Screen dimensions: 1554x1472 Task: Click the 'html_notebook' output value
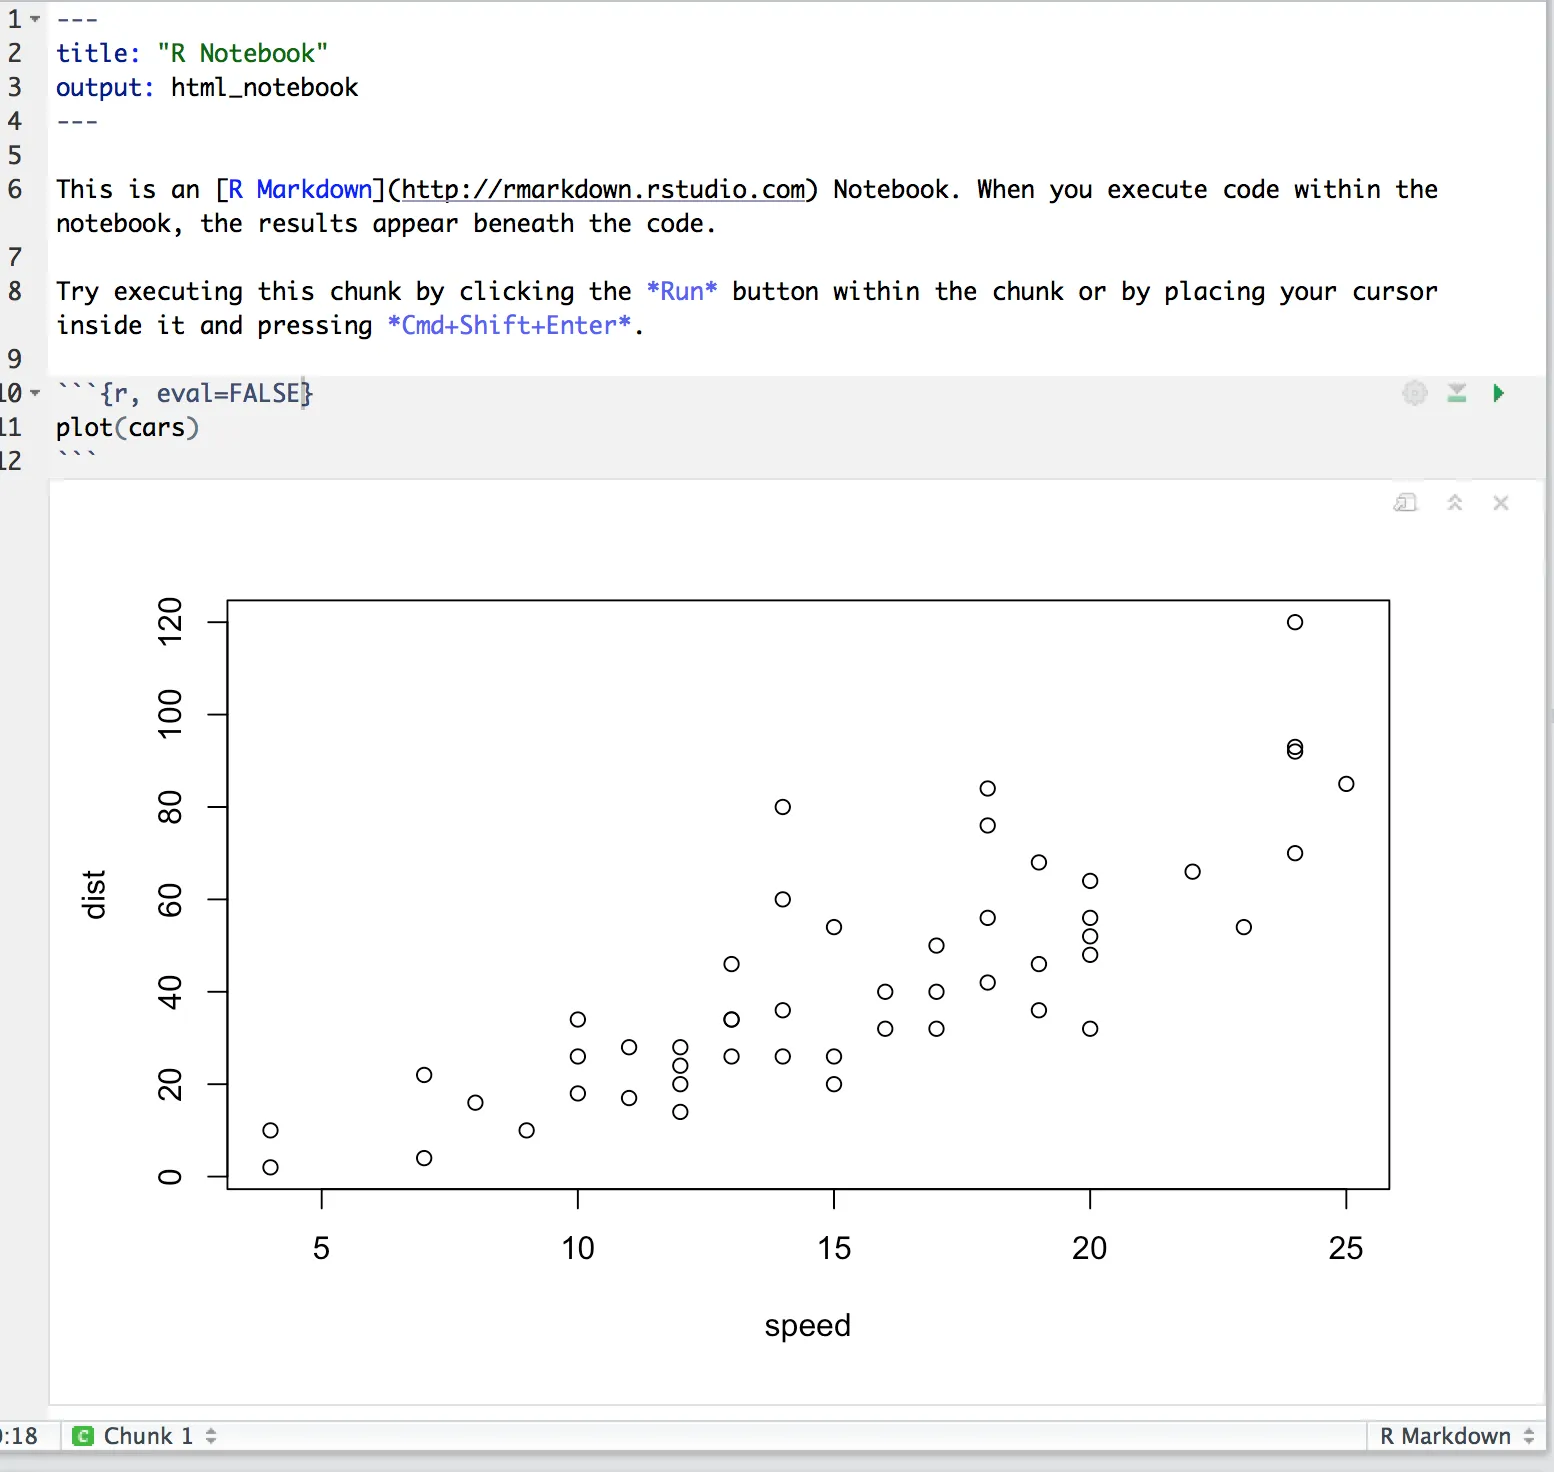click(x=264, y=87)
